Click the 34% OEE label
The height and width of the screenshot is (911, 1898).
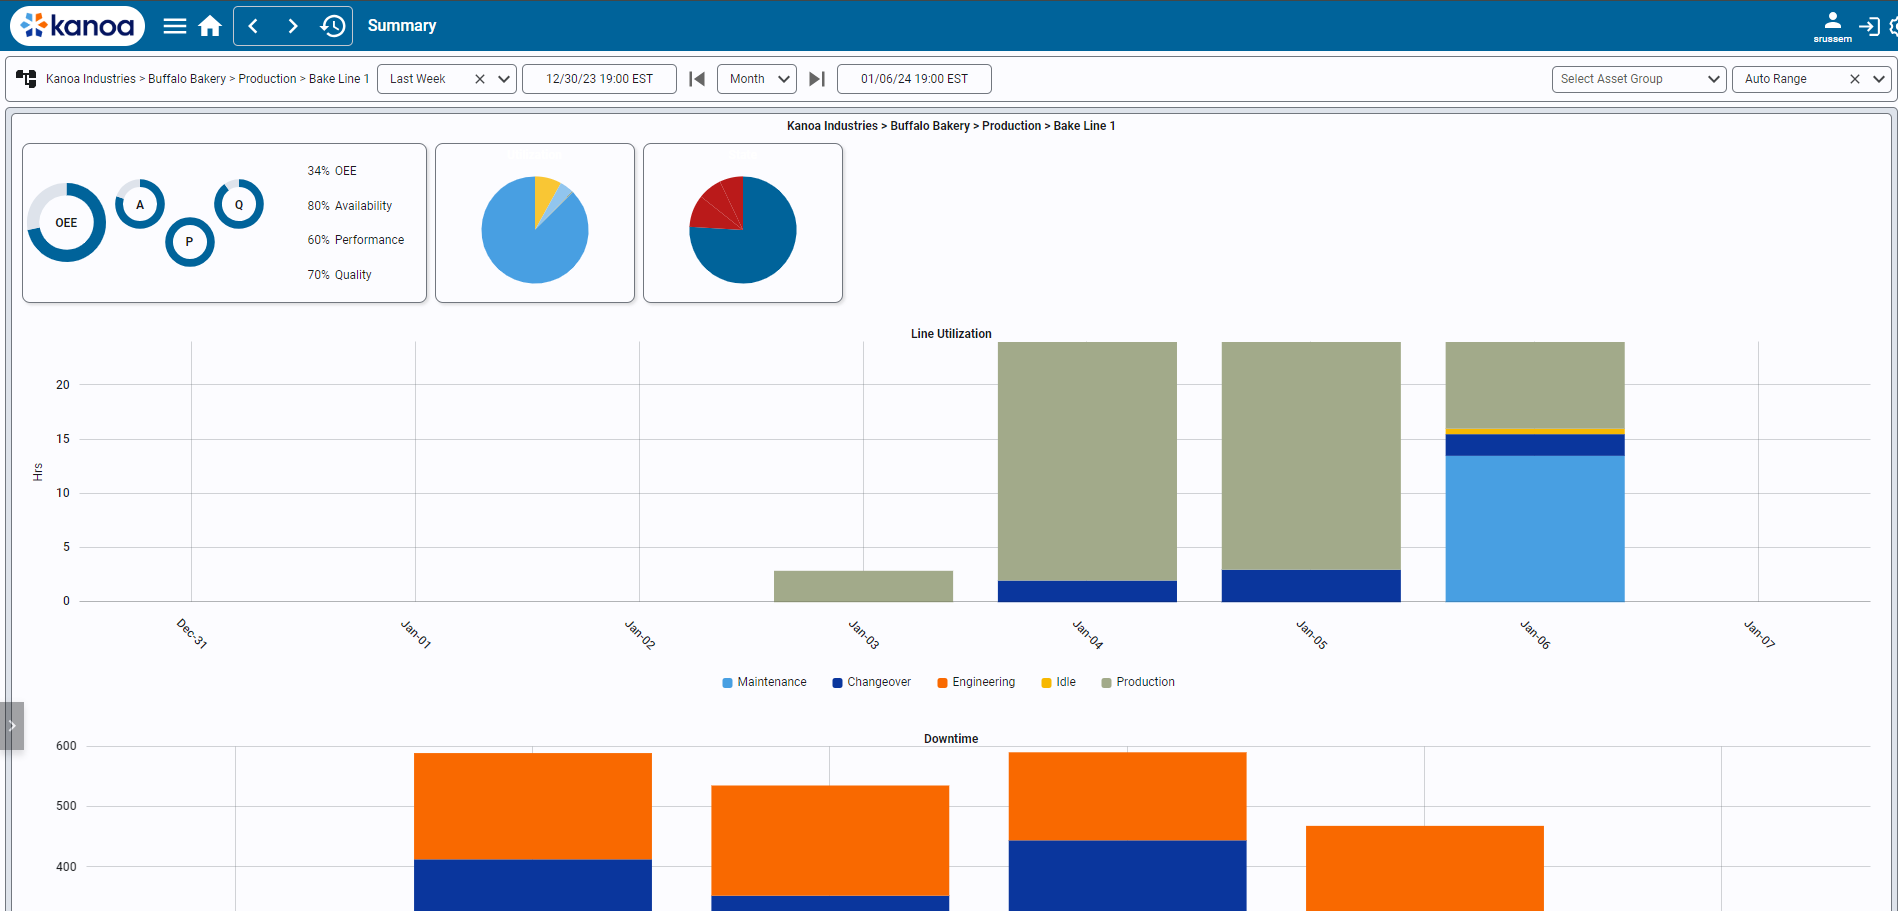click(332, 171)
